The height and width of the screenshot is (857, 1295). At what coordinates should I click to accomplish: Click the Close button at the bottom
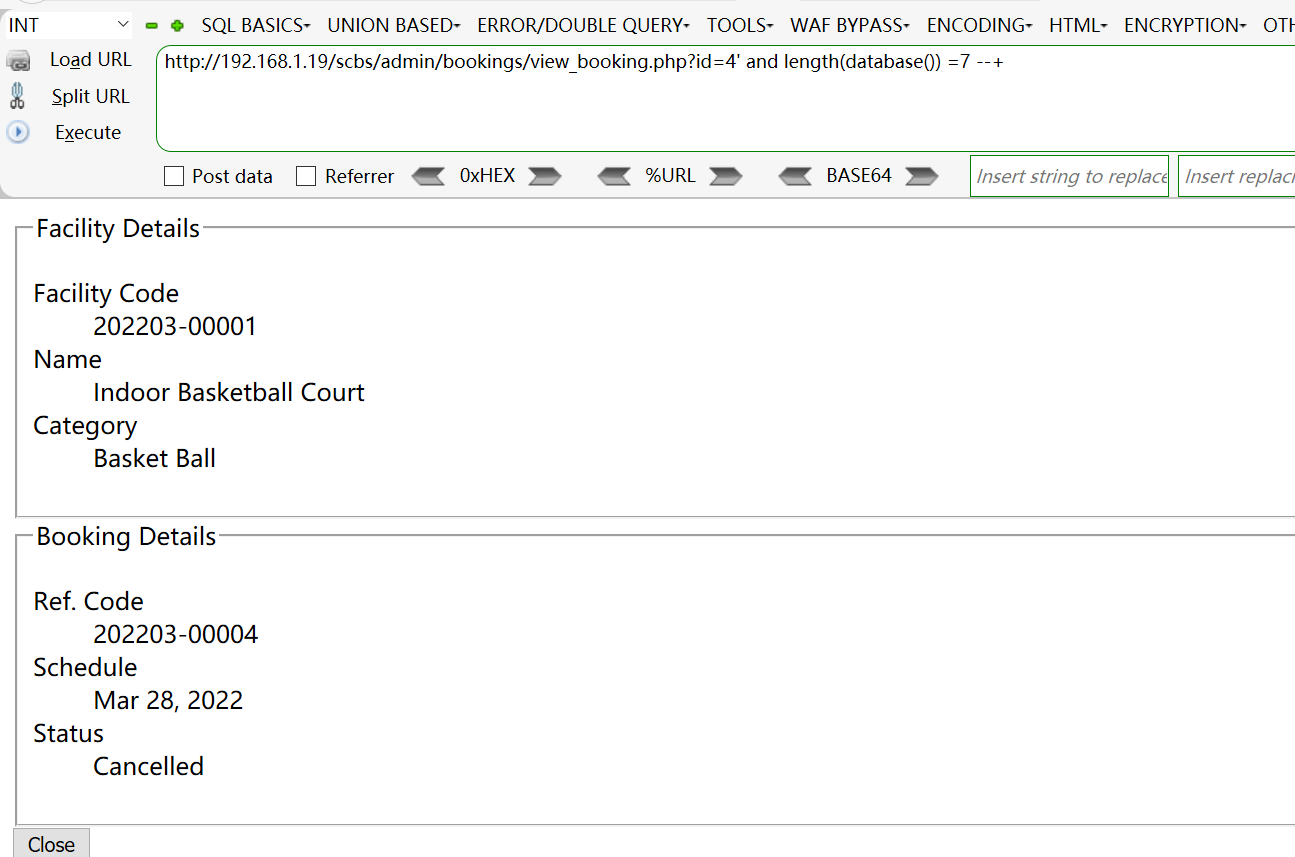51,844
